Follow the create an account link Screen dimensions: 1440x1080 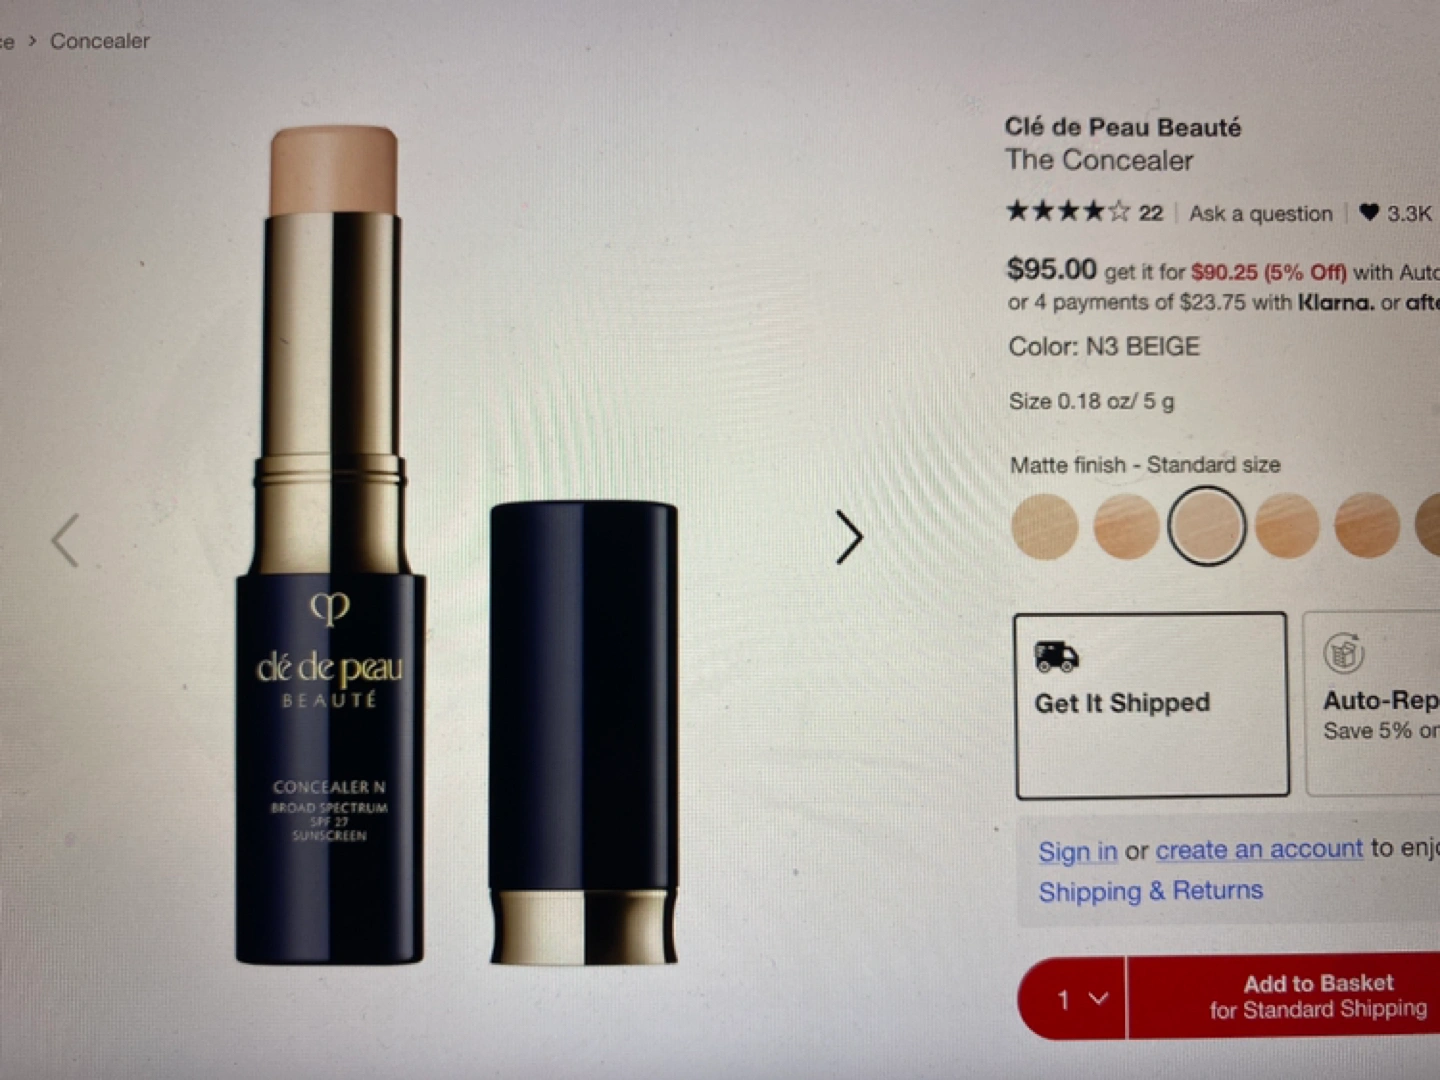[1259, 849]
